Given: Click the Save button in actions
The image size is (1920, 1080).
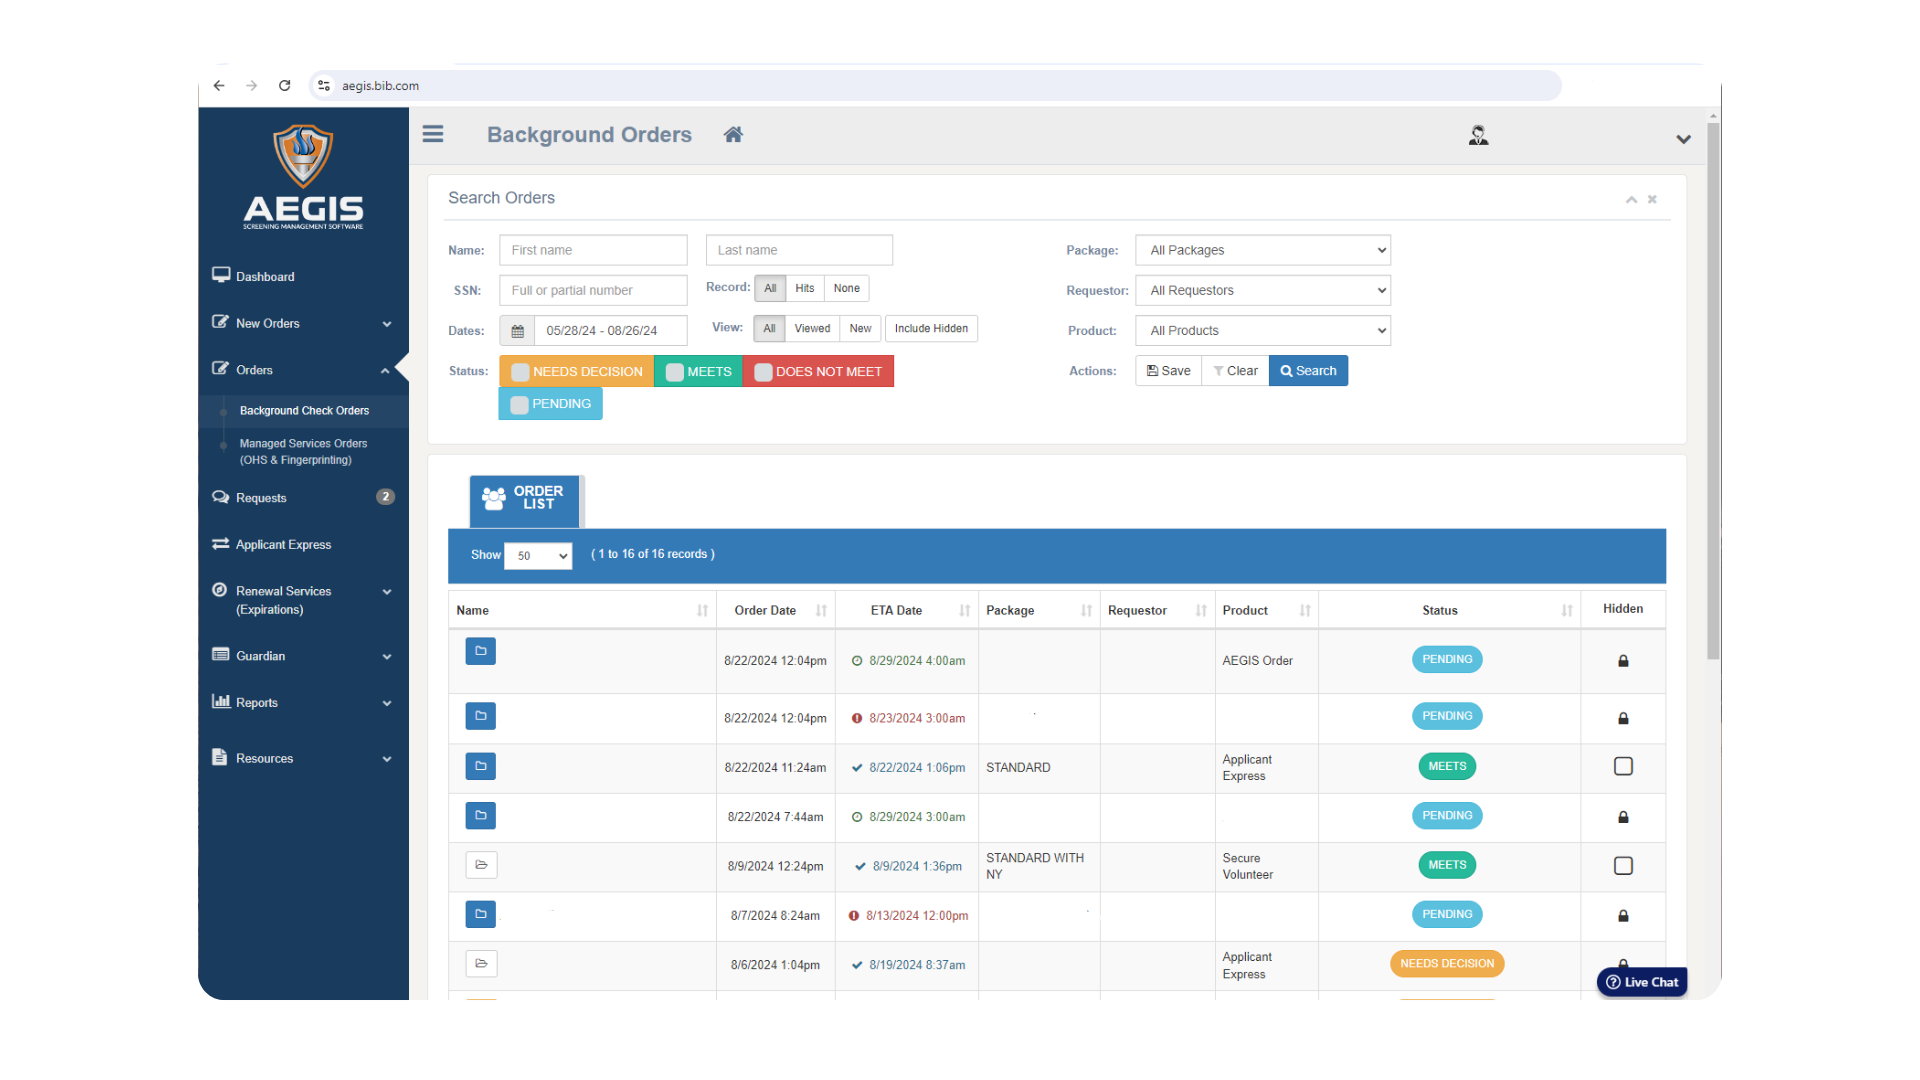Looking at the screenshot, I should 1167,371.
